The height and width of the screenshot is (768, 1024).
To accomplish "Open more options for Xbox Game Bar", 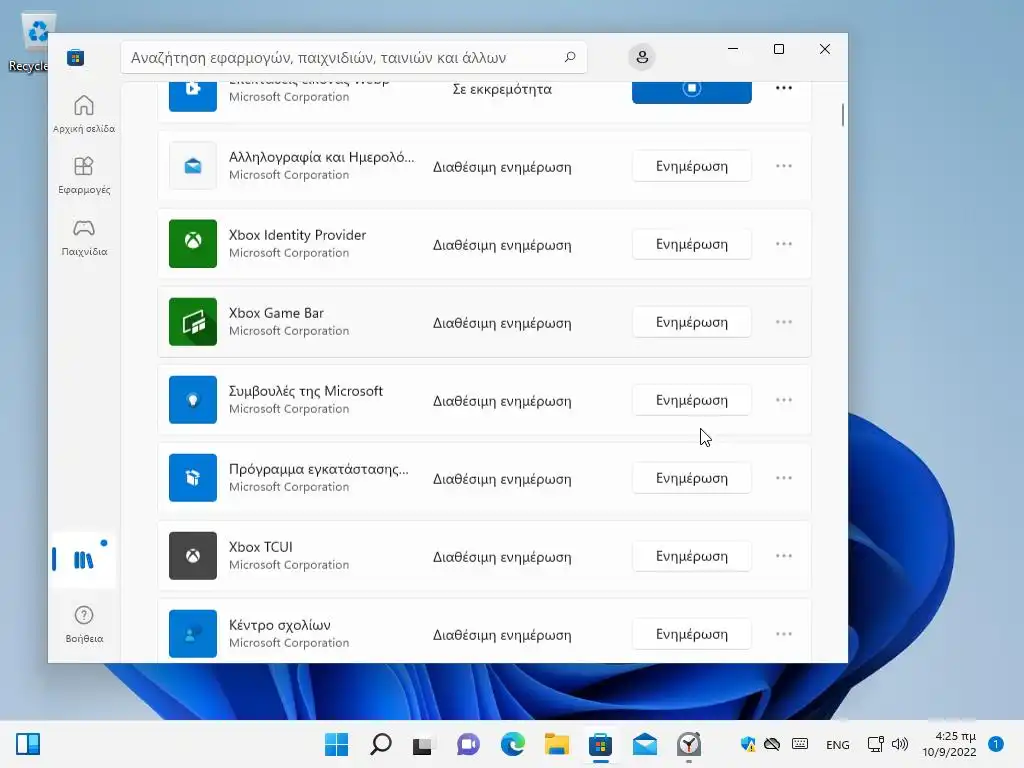I will coord(784,323).
